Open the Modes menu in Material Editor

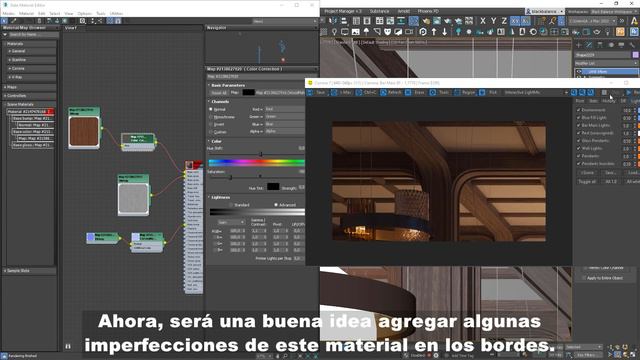(x=9, y=13)
